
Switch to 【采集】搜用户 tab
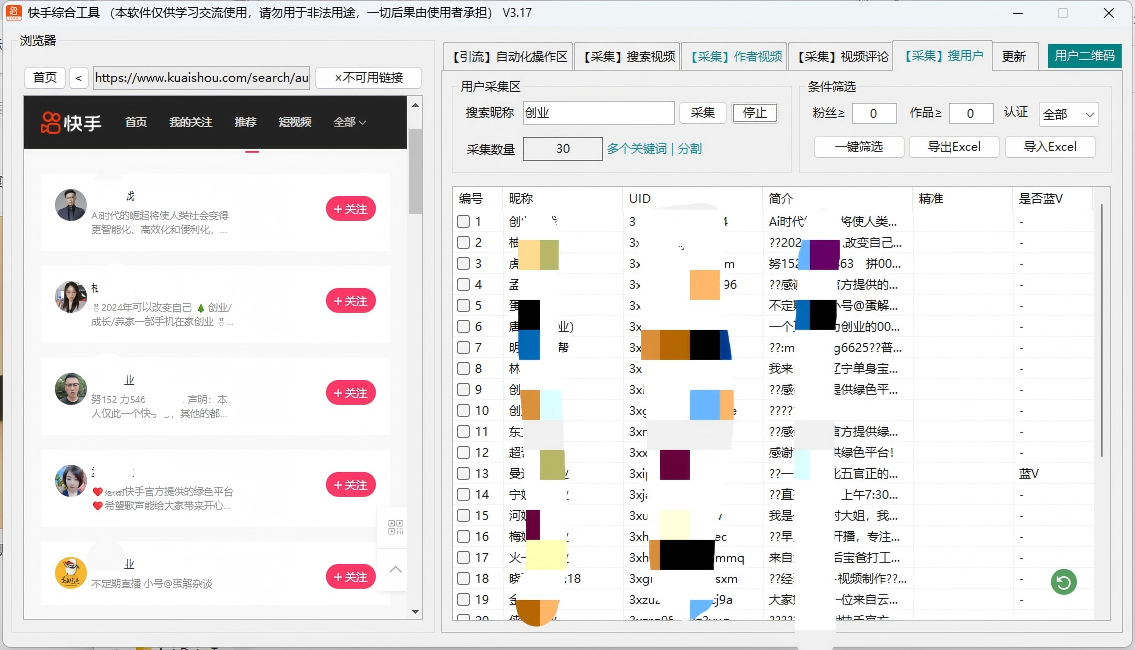pos(943,56)
